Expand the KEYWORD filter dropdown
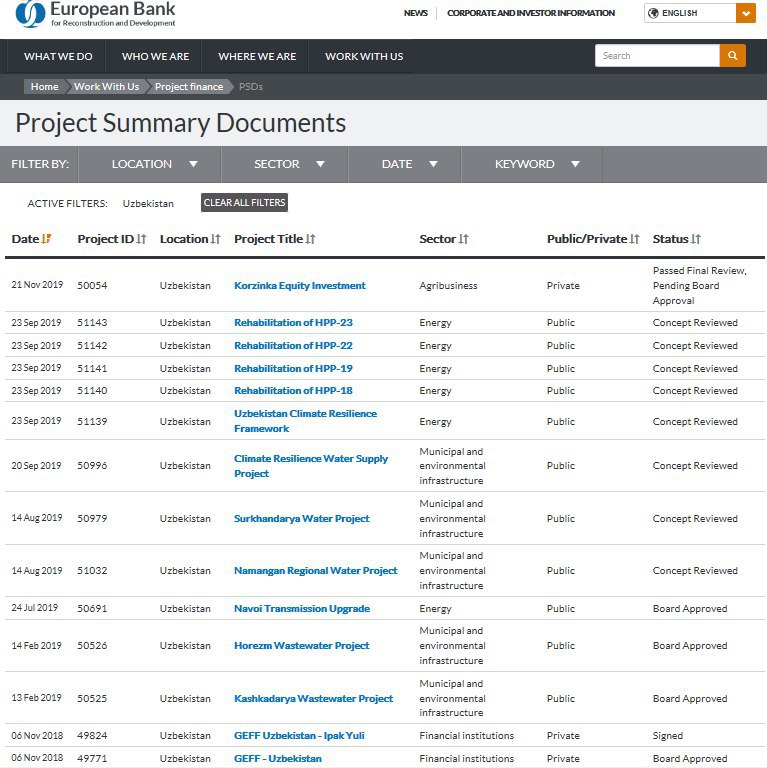The image size is (767, 768). pyautogui.click(x=532, y=164)
